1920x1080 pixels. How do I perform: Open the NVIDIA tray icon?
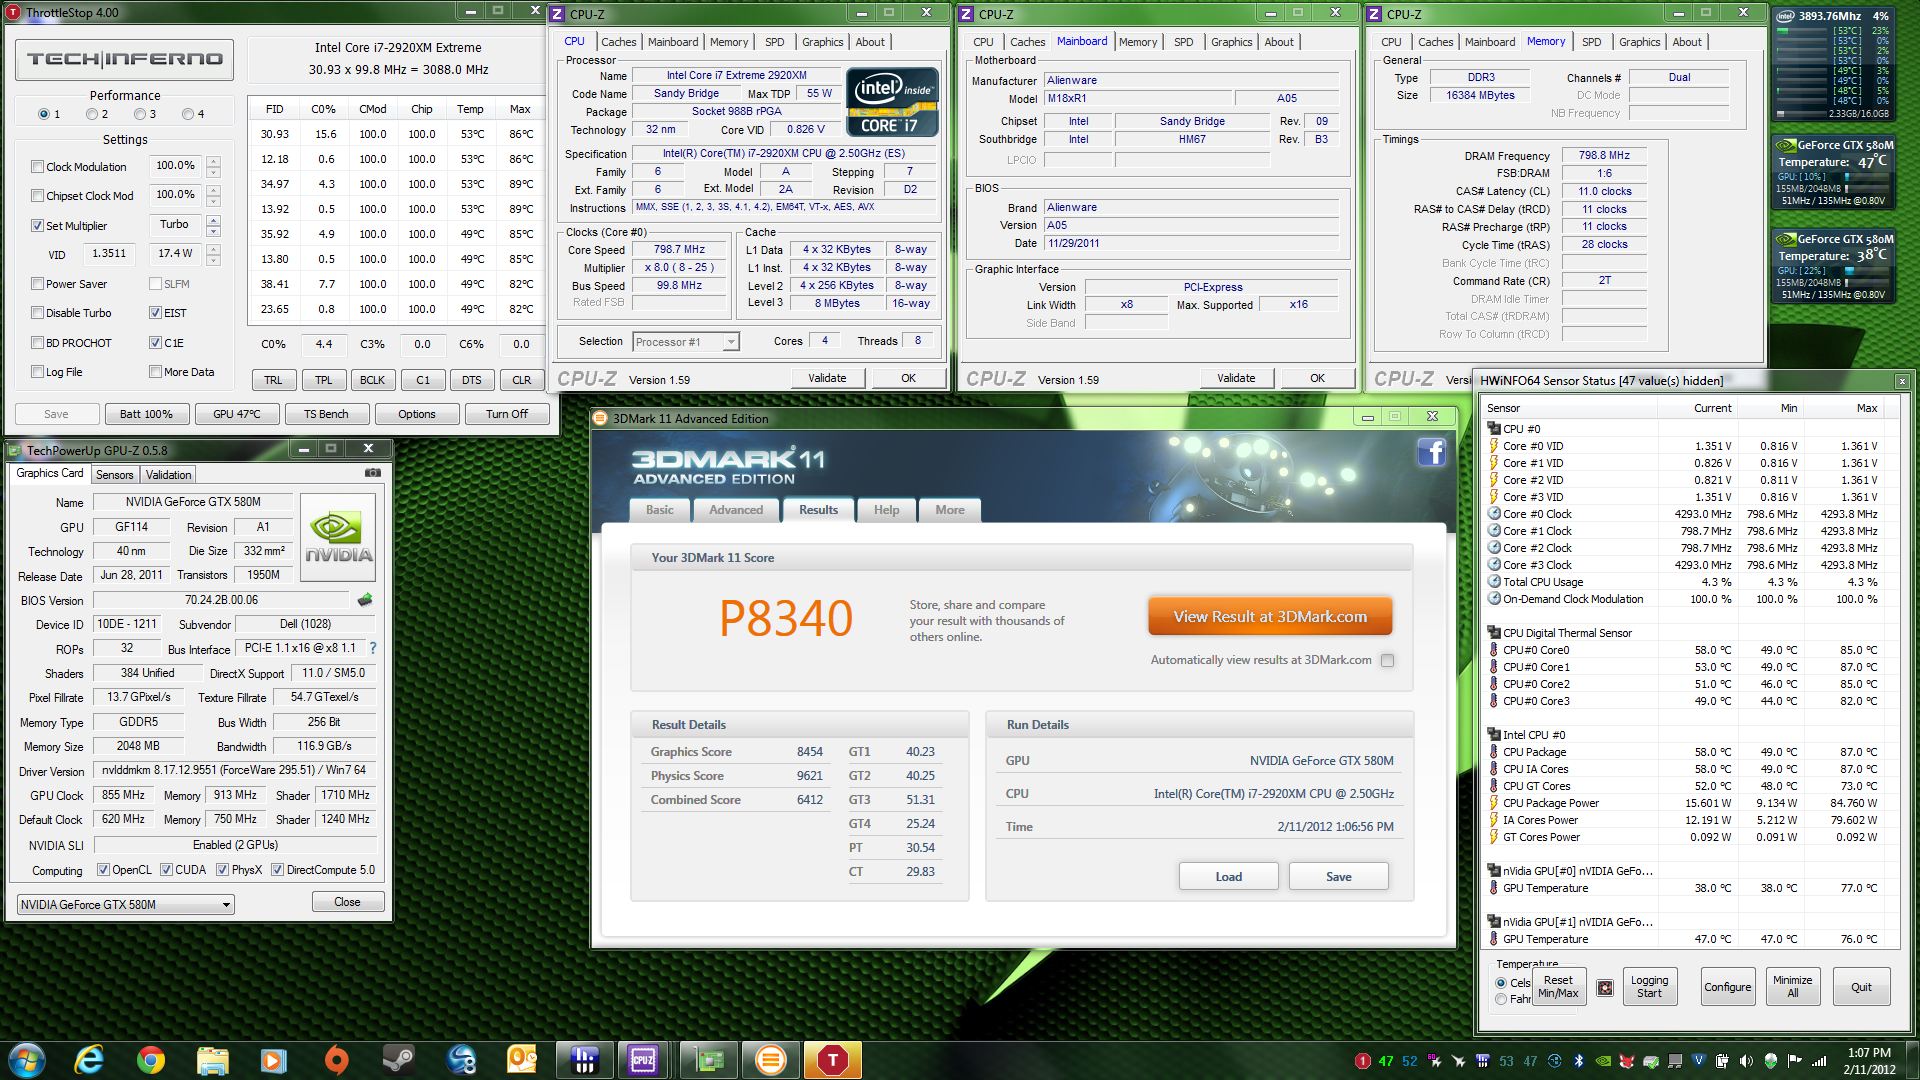coord(1603,1061)
